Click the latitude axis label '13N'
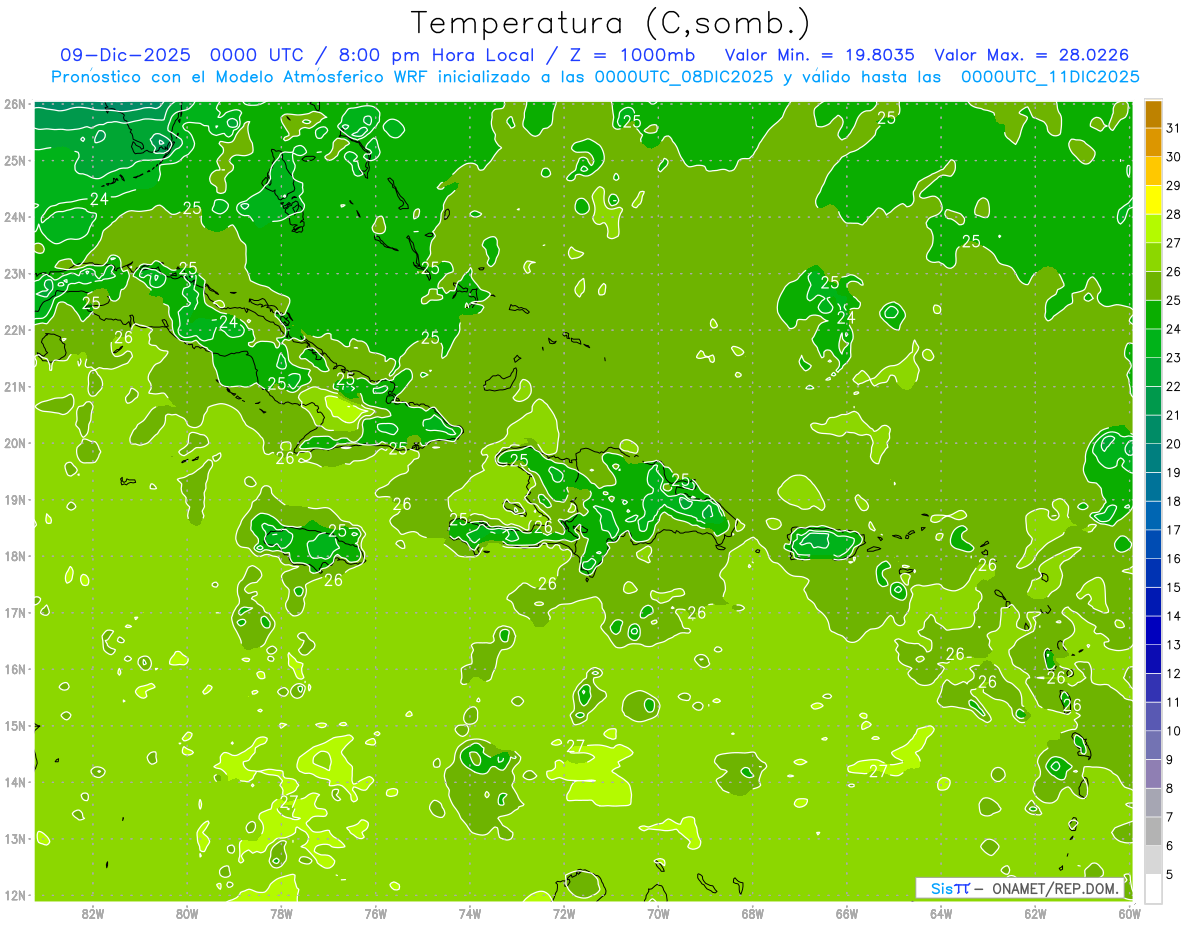The height and width of the screenshot is (927, 1200). point(15,839)
